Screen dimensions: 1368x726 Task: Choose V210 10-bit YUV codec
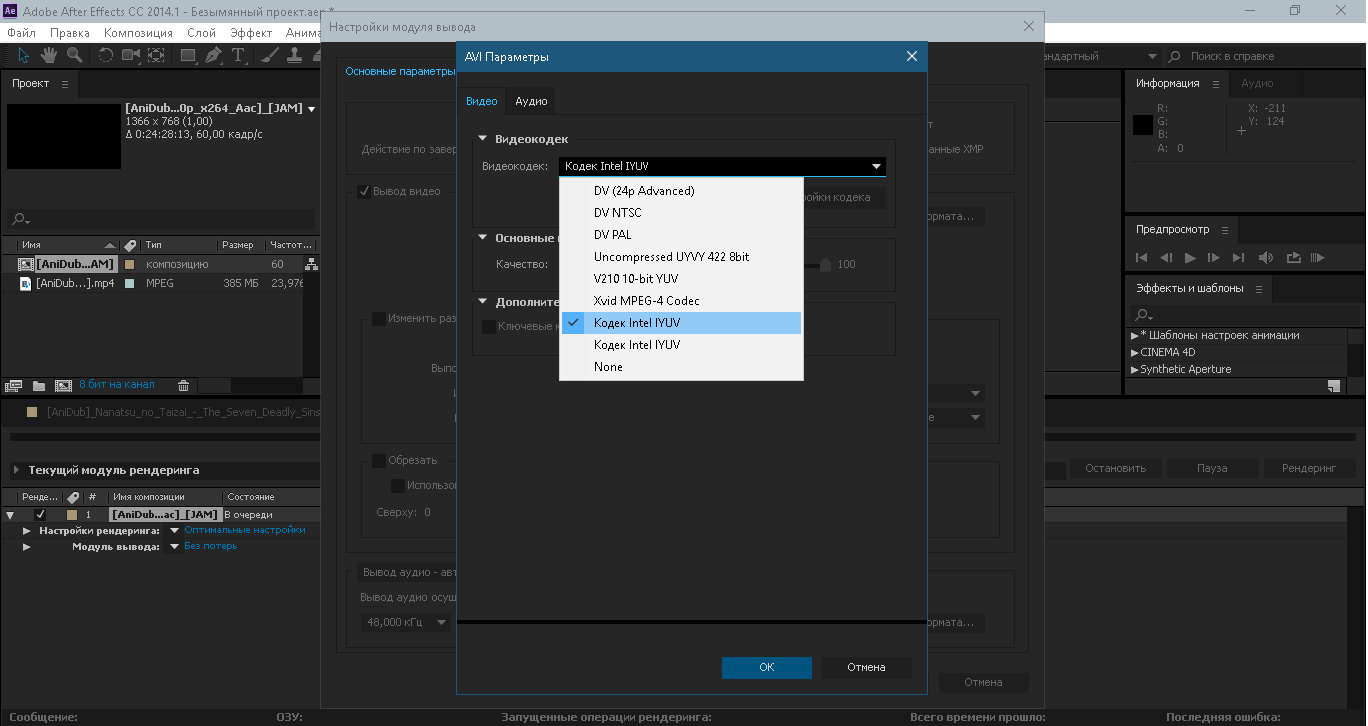[681, 279]
